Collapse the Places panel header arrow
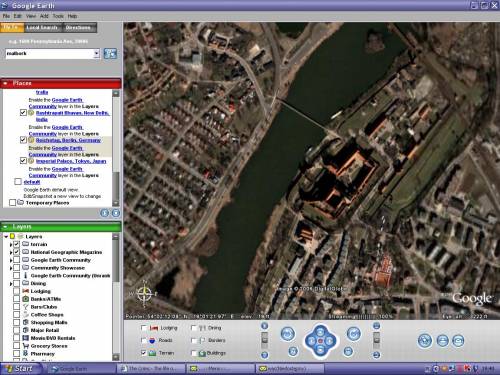500x375 pixels. click(5, 83)
